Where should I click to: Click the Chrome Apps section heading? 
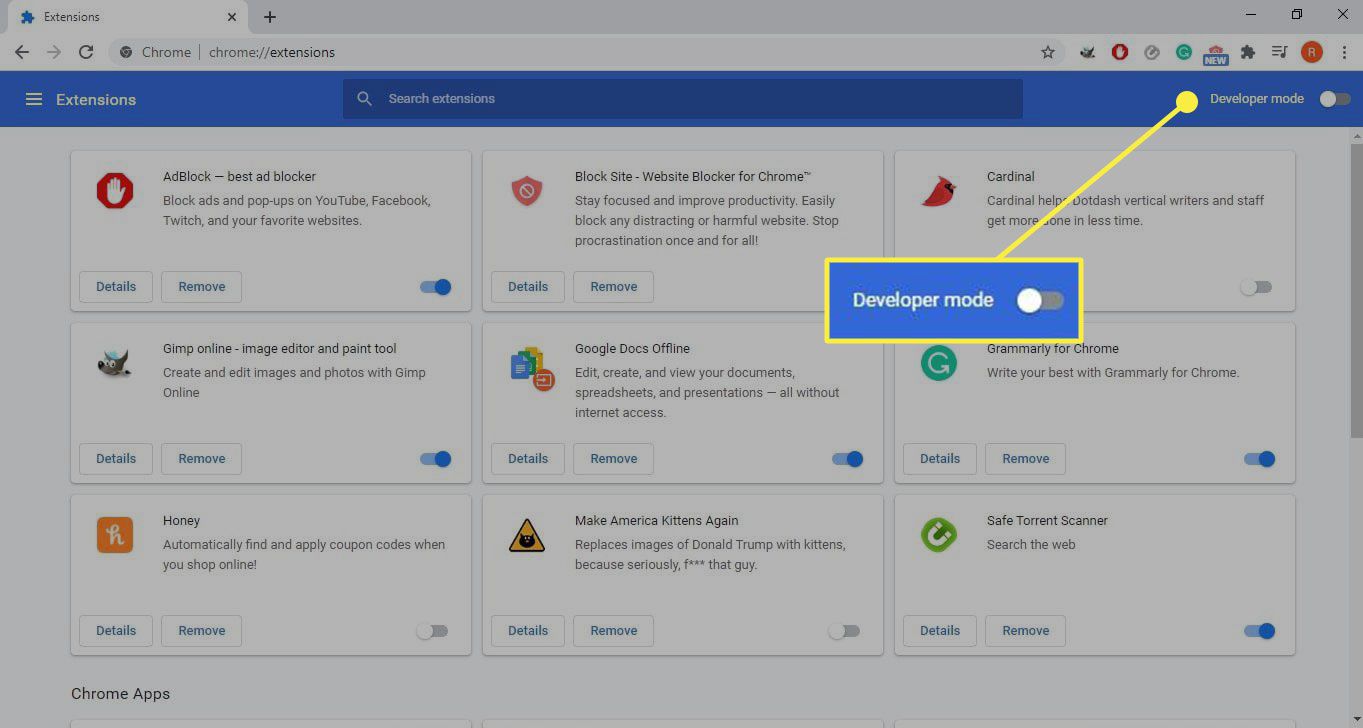[121, 693]
